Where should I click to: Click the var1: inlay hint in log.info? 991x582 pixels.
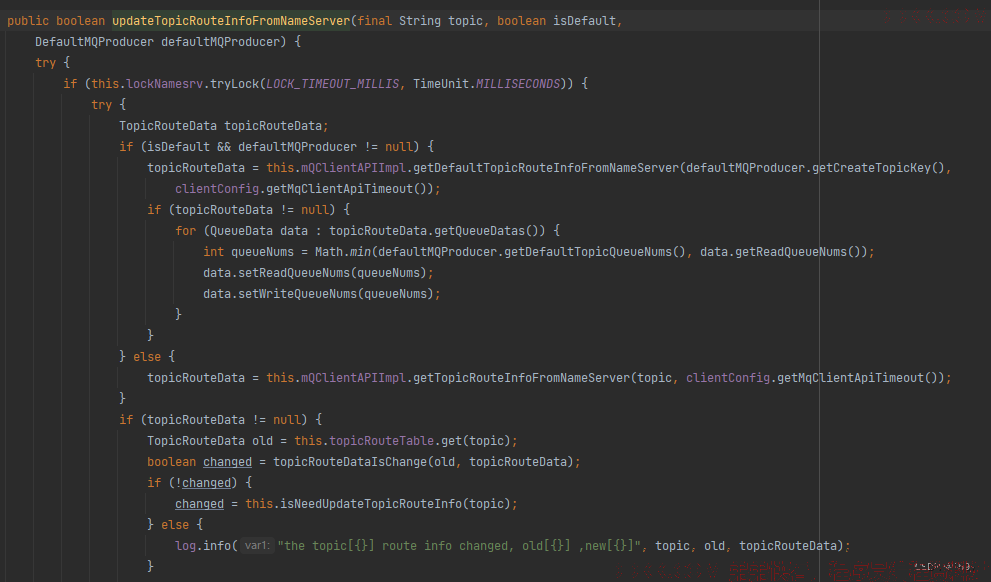tap(257, 545)
